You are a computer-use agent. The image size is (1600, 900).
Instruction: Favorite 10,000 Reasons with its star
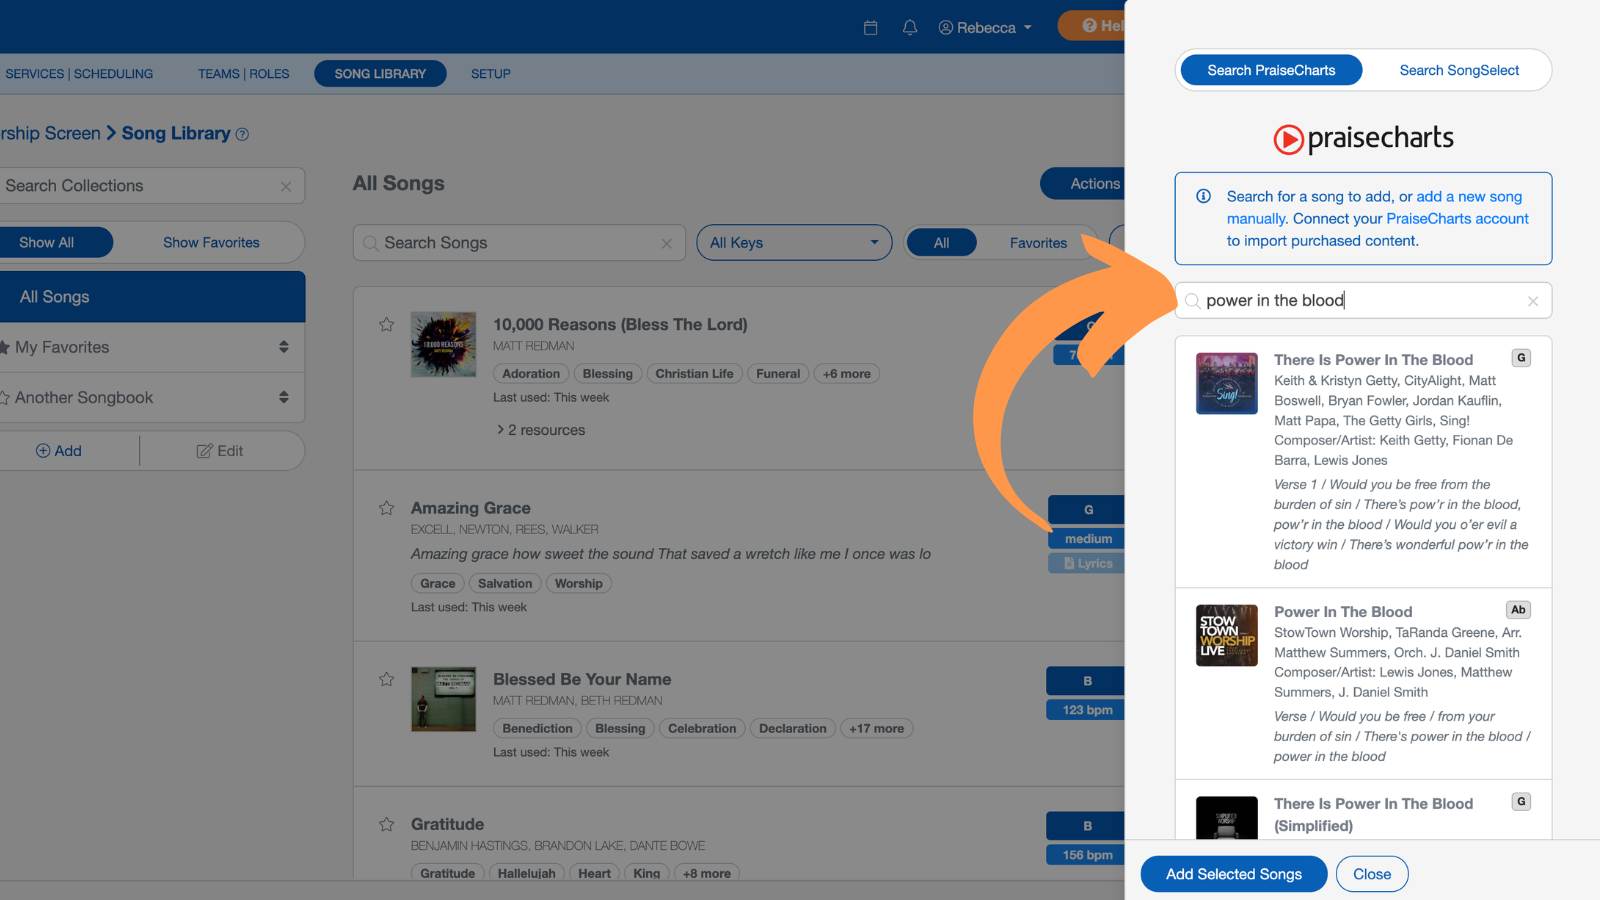387,324
